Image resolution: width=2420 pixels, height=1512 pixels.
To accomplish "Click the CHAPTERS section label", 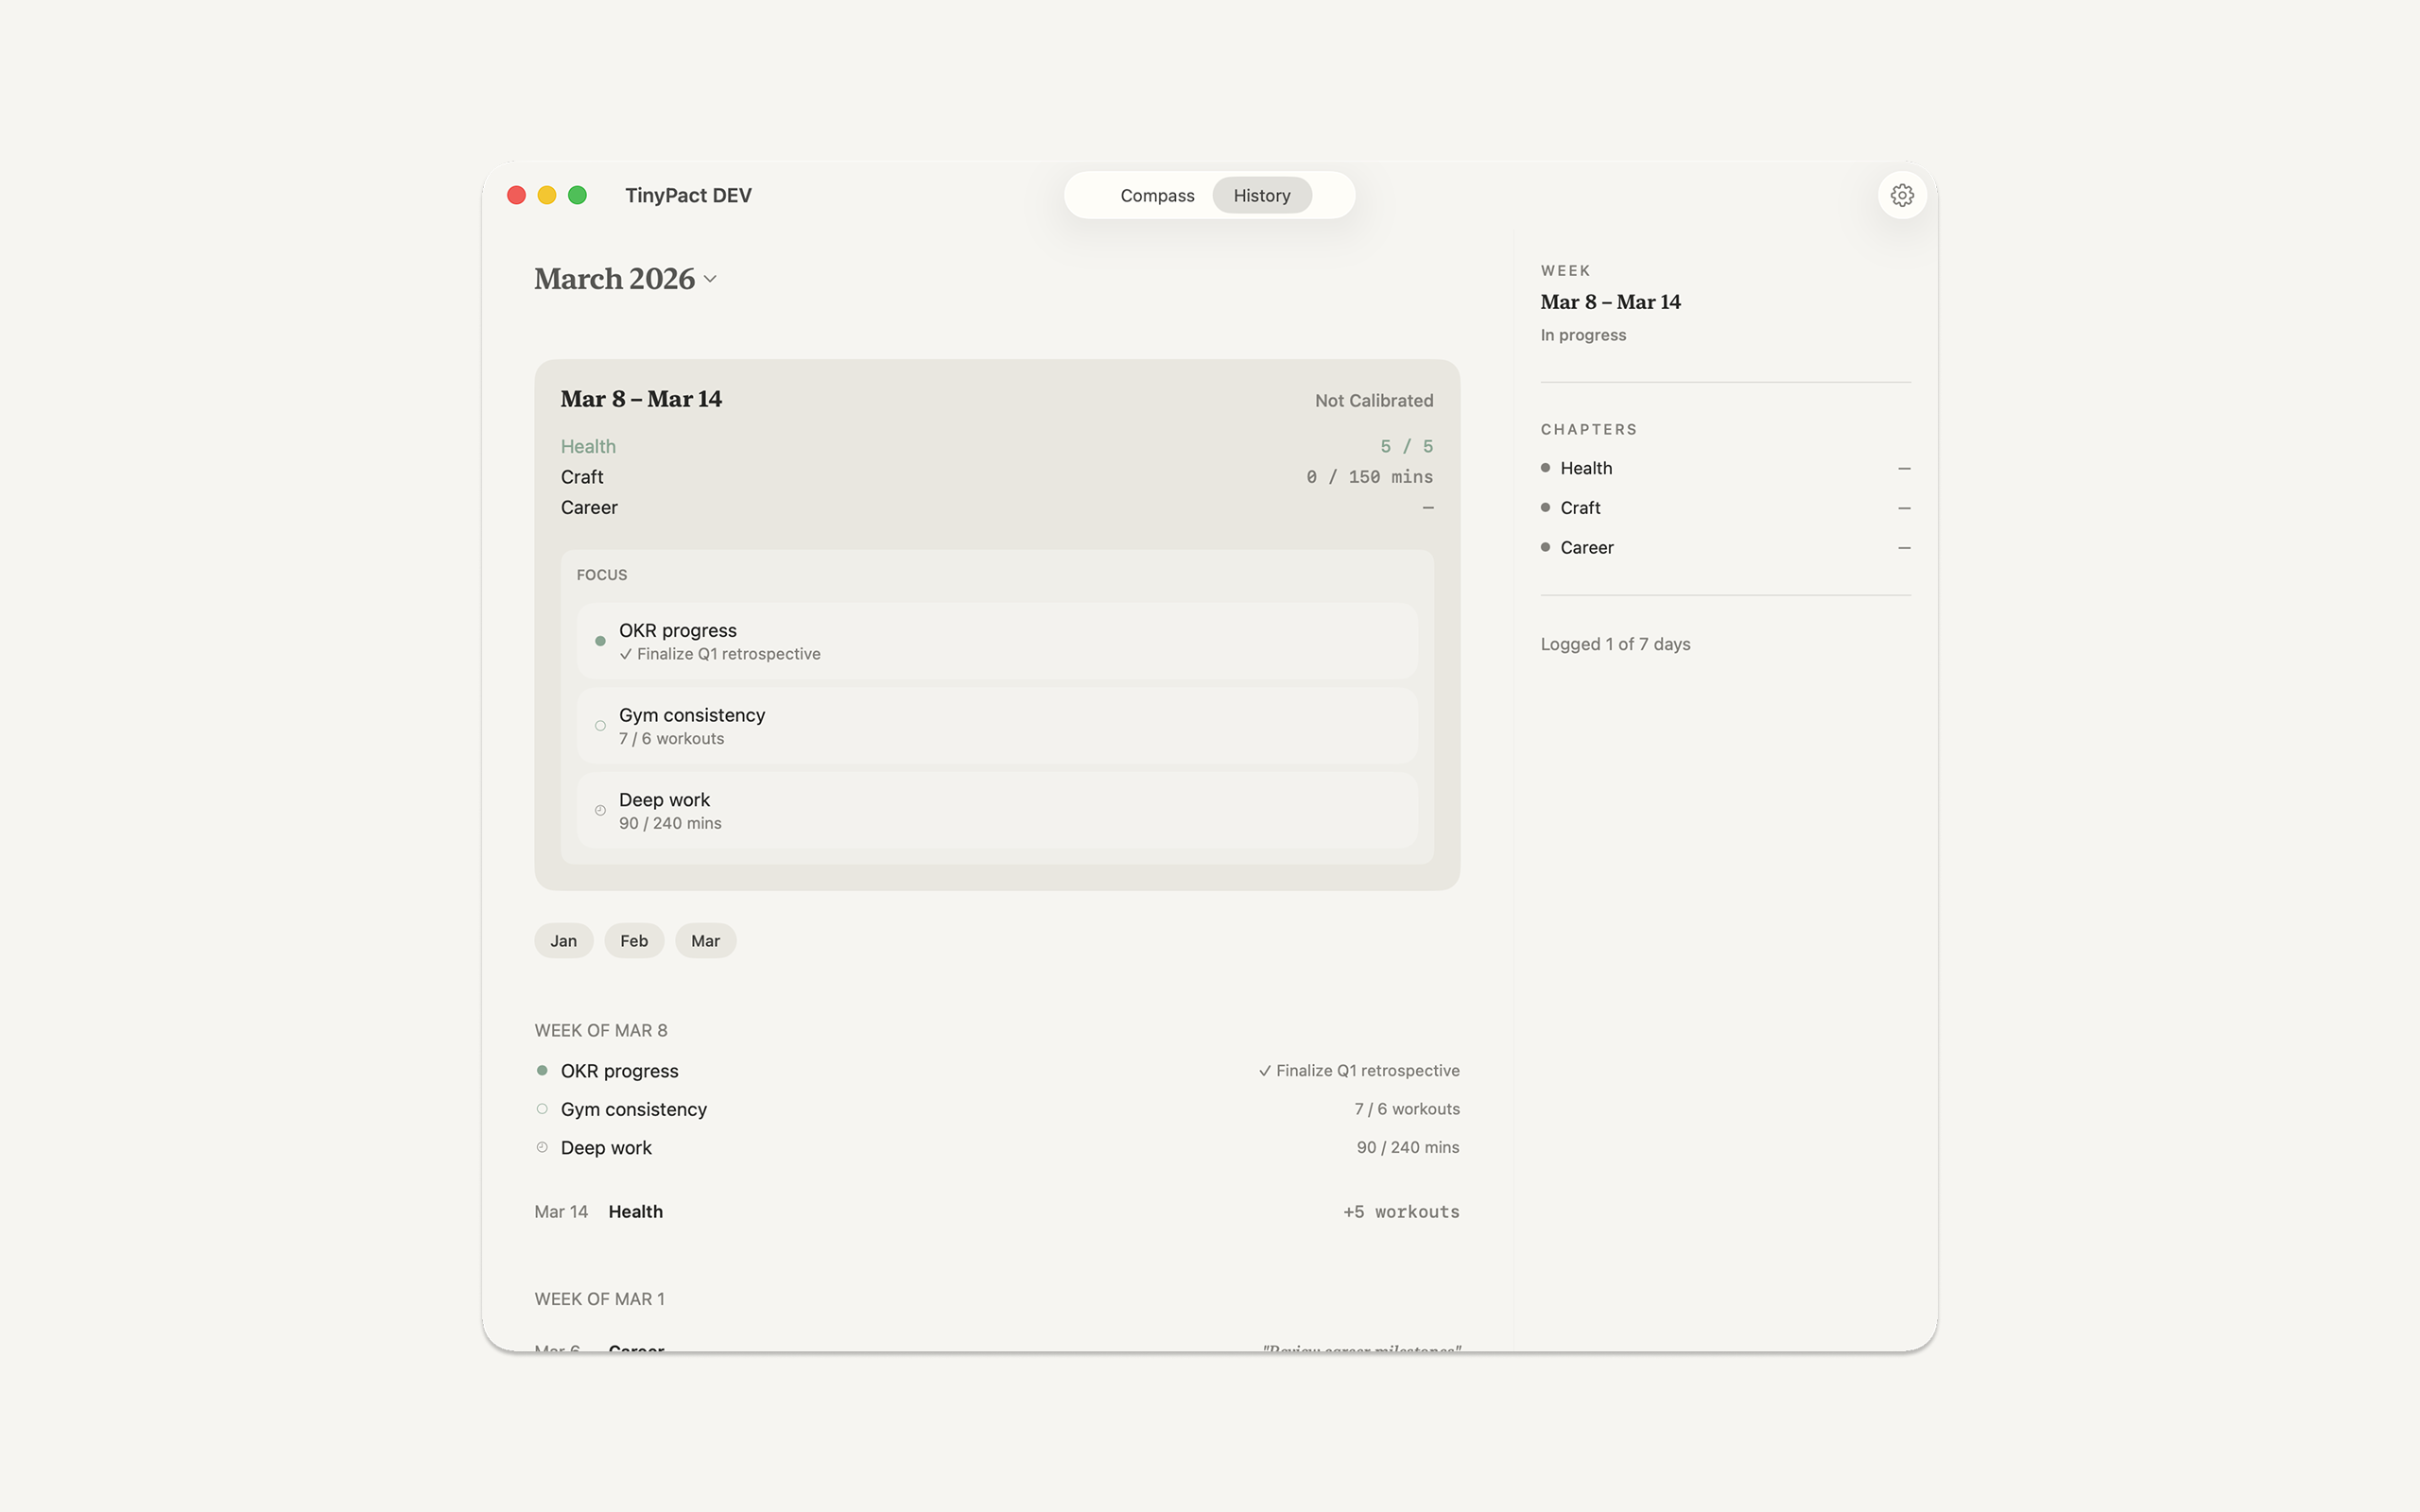I will pos(1588,429).
